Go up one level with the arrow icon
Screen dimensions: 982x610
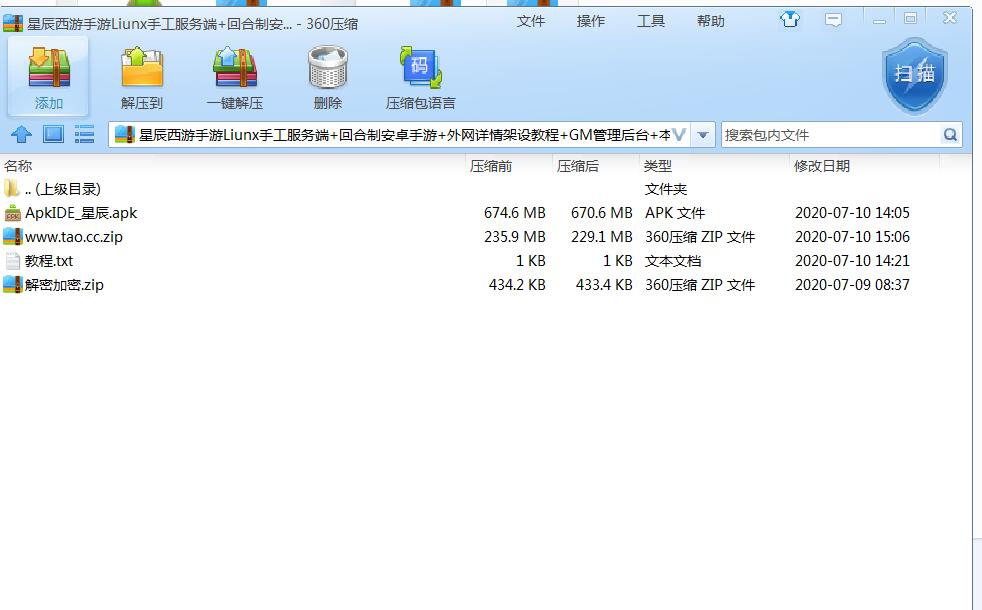22,135
